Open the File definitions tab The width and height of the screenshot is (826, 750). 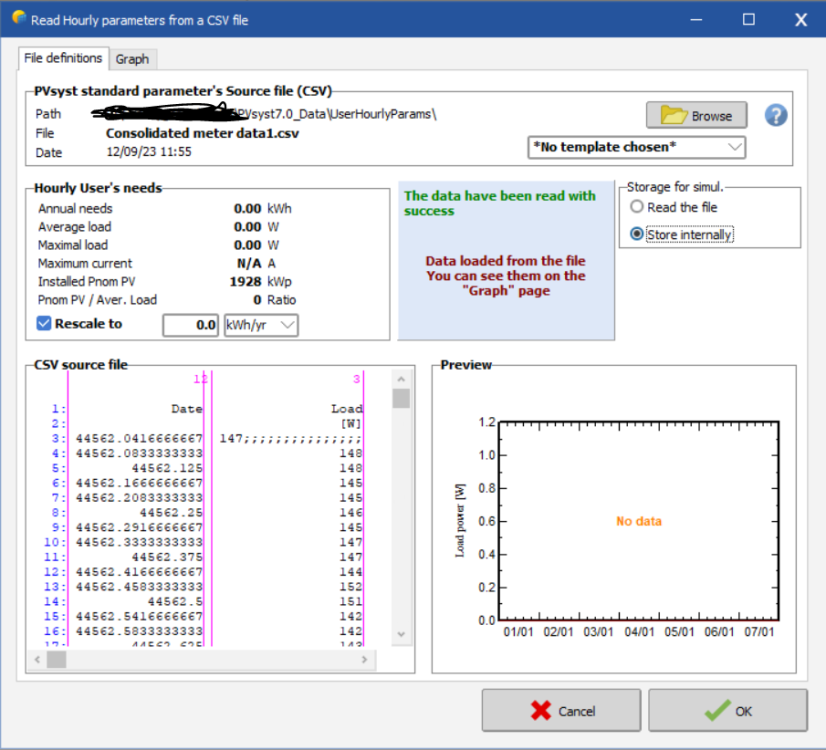pos(63,59)
